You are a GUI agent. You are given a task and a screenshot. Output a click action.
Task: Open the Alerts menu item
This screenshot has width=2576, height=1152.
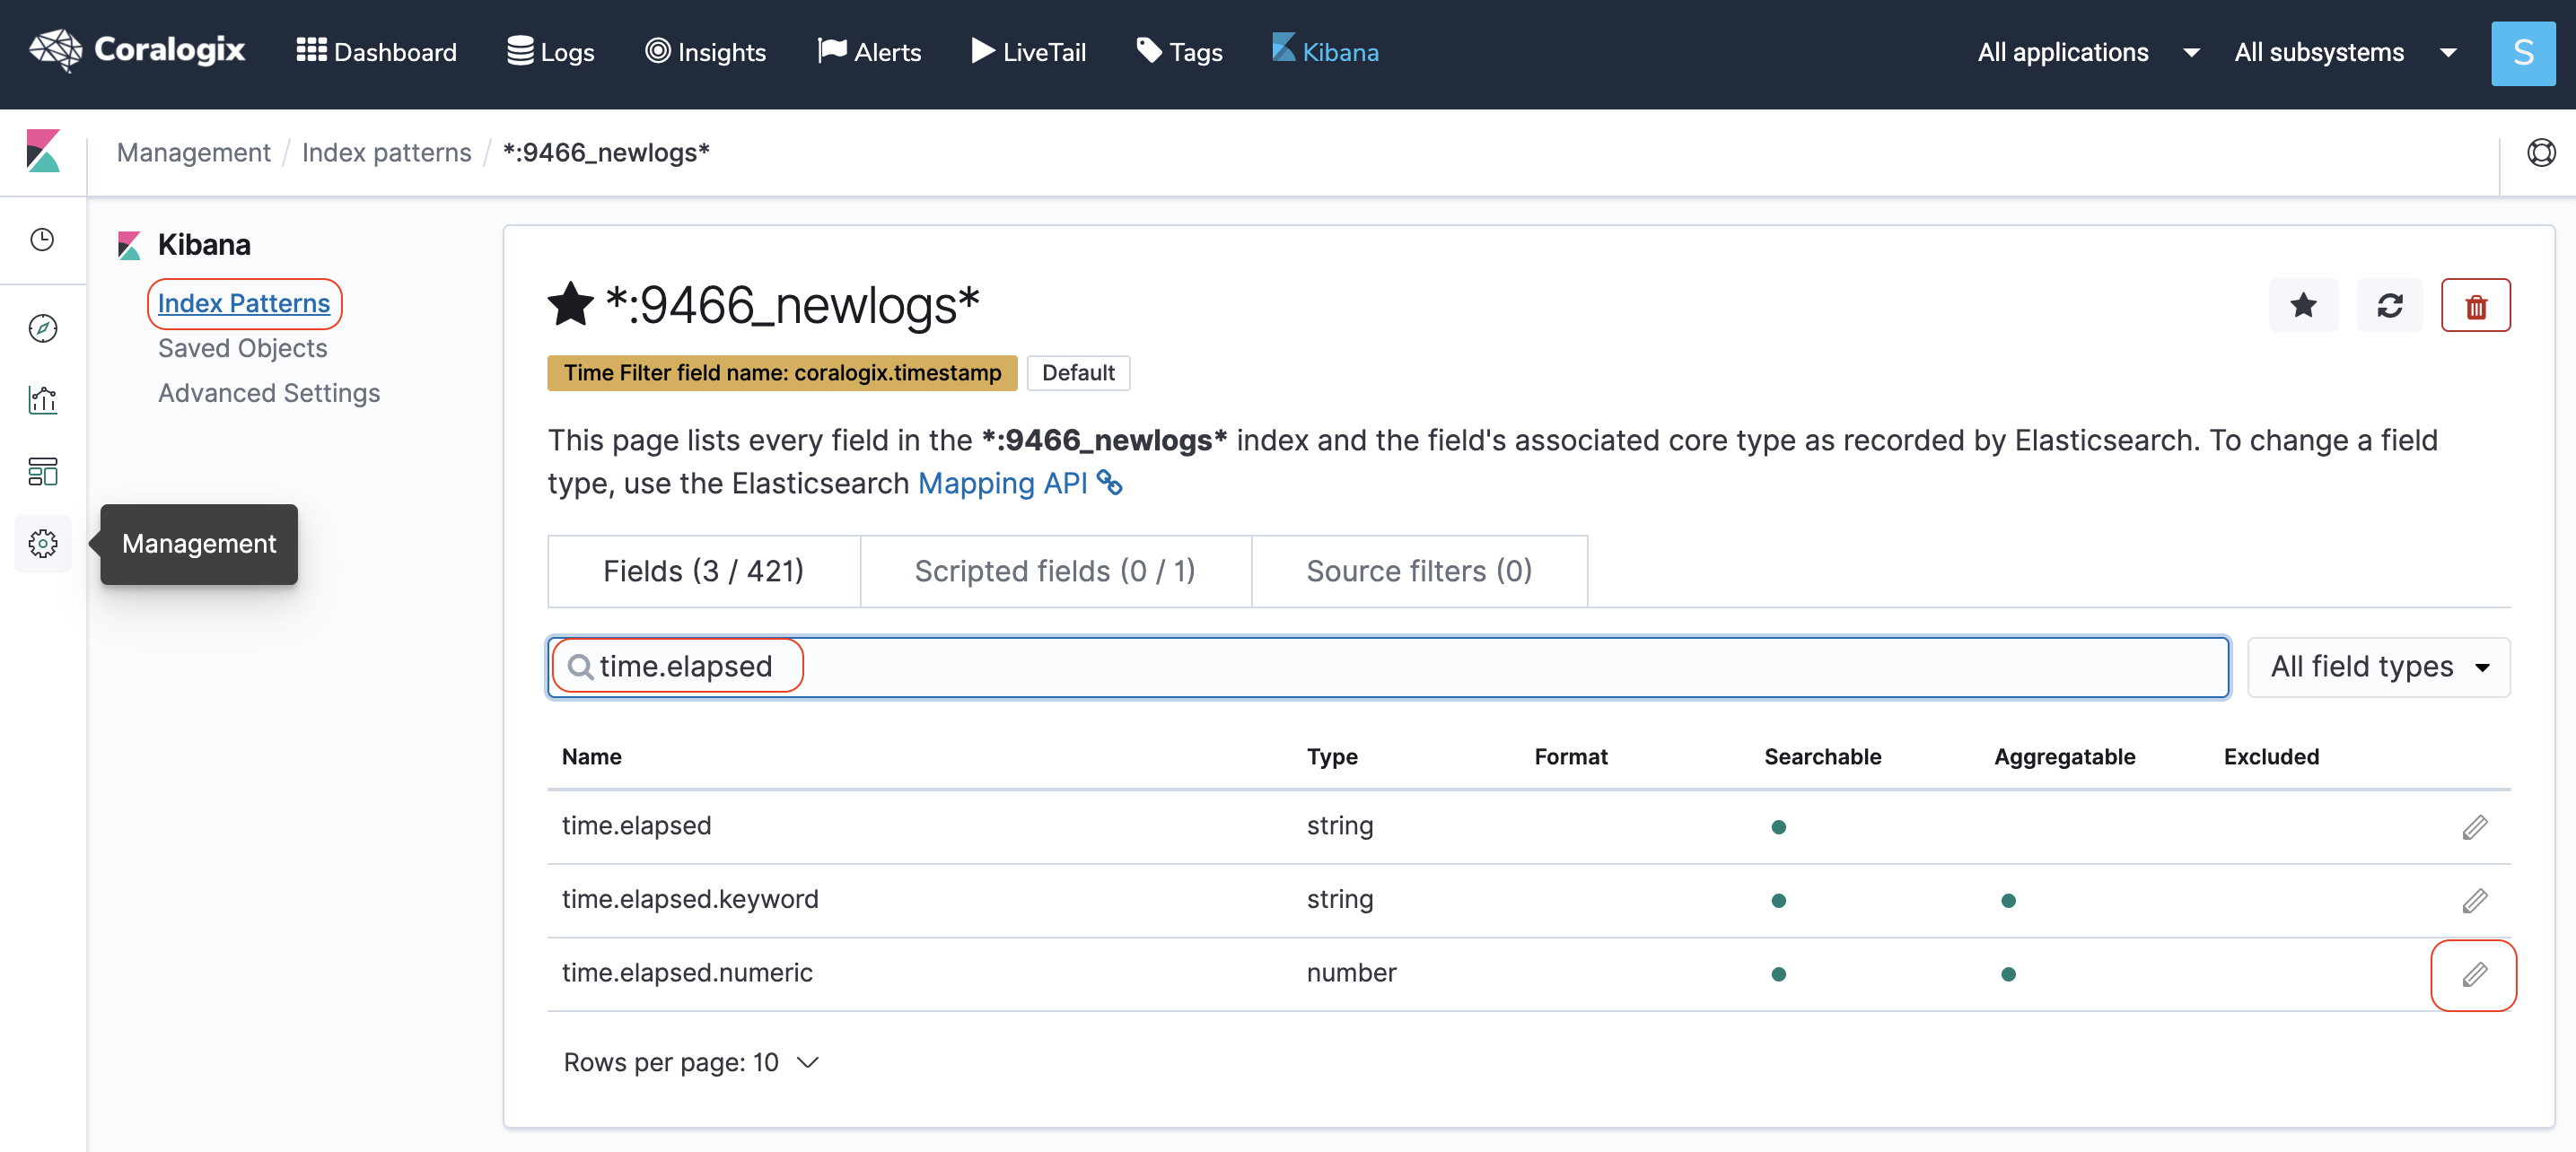point(869,51)
